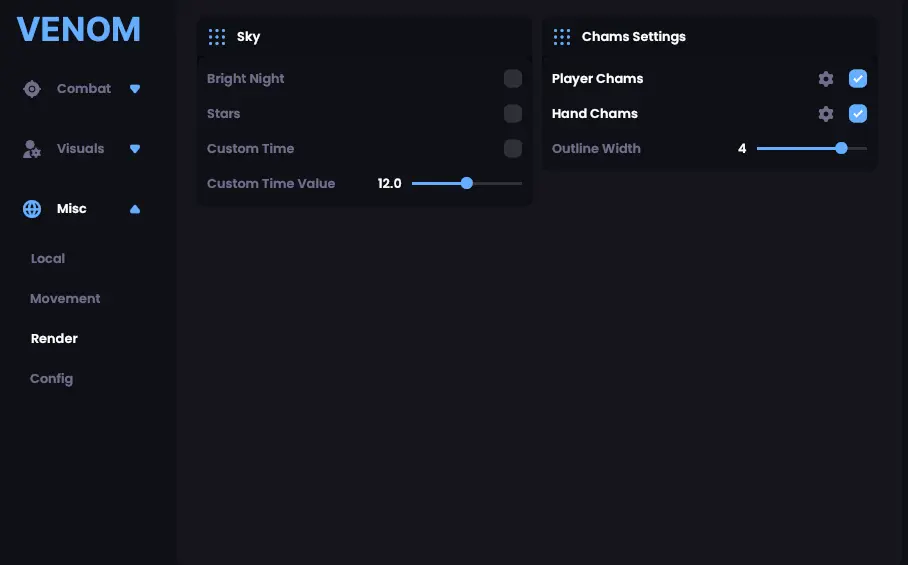Go to the Config submenu item
The image size is (908, 565).
coord(52,379)
